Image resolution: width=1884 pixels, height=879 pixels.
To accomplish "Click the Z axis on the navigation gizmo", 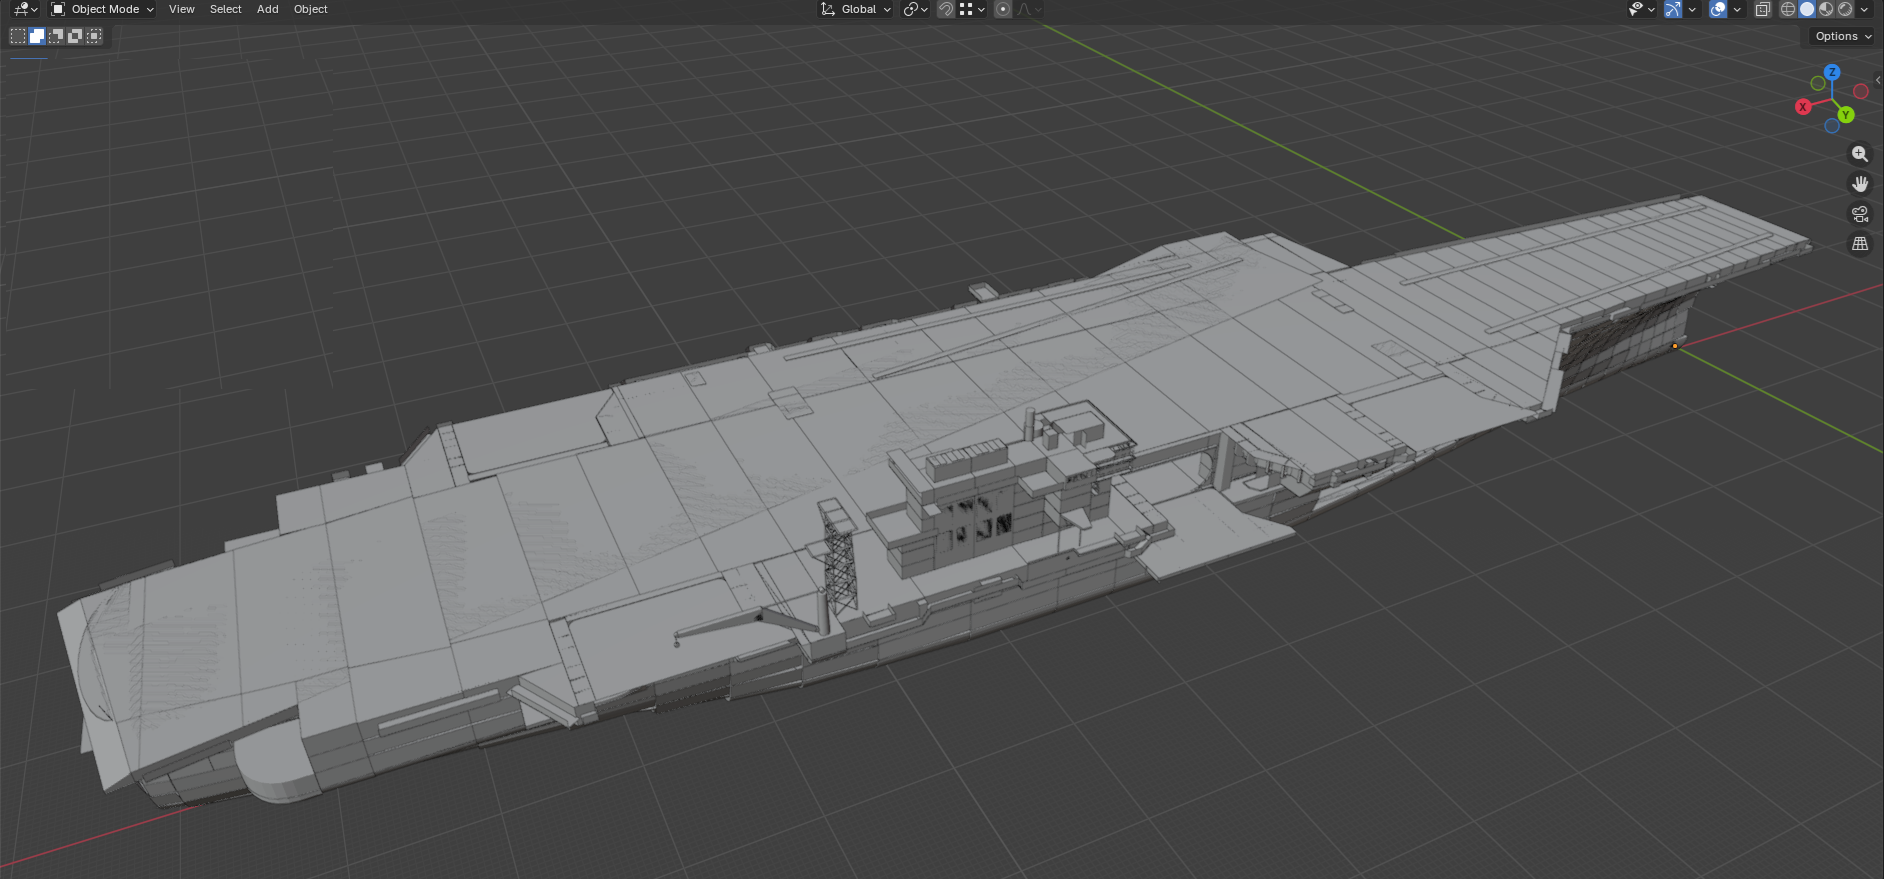I will point(1832,72).
